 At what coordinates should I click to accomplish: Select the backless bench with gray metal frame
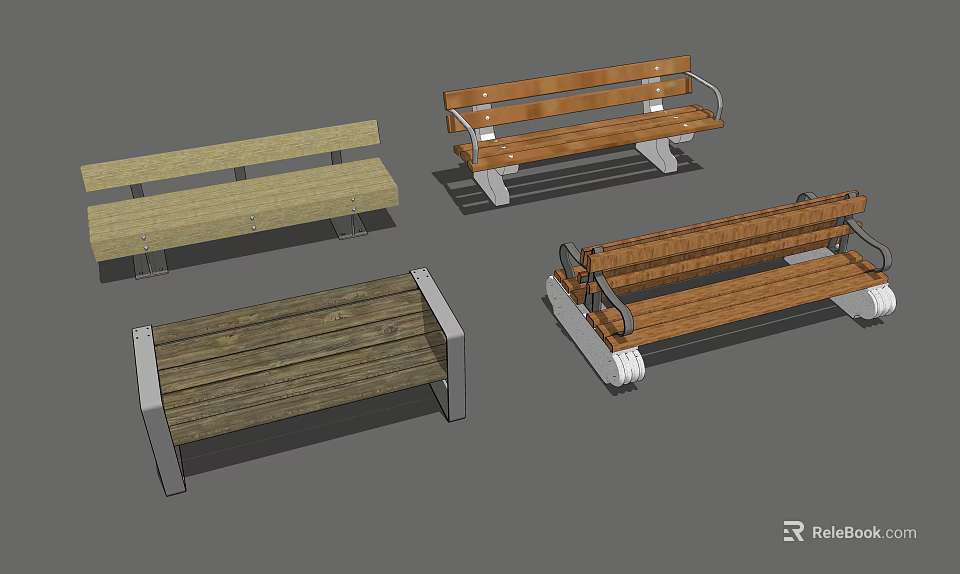point(299,381)
